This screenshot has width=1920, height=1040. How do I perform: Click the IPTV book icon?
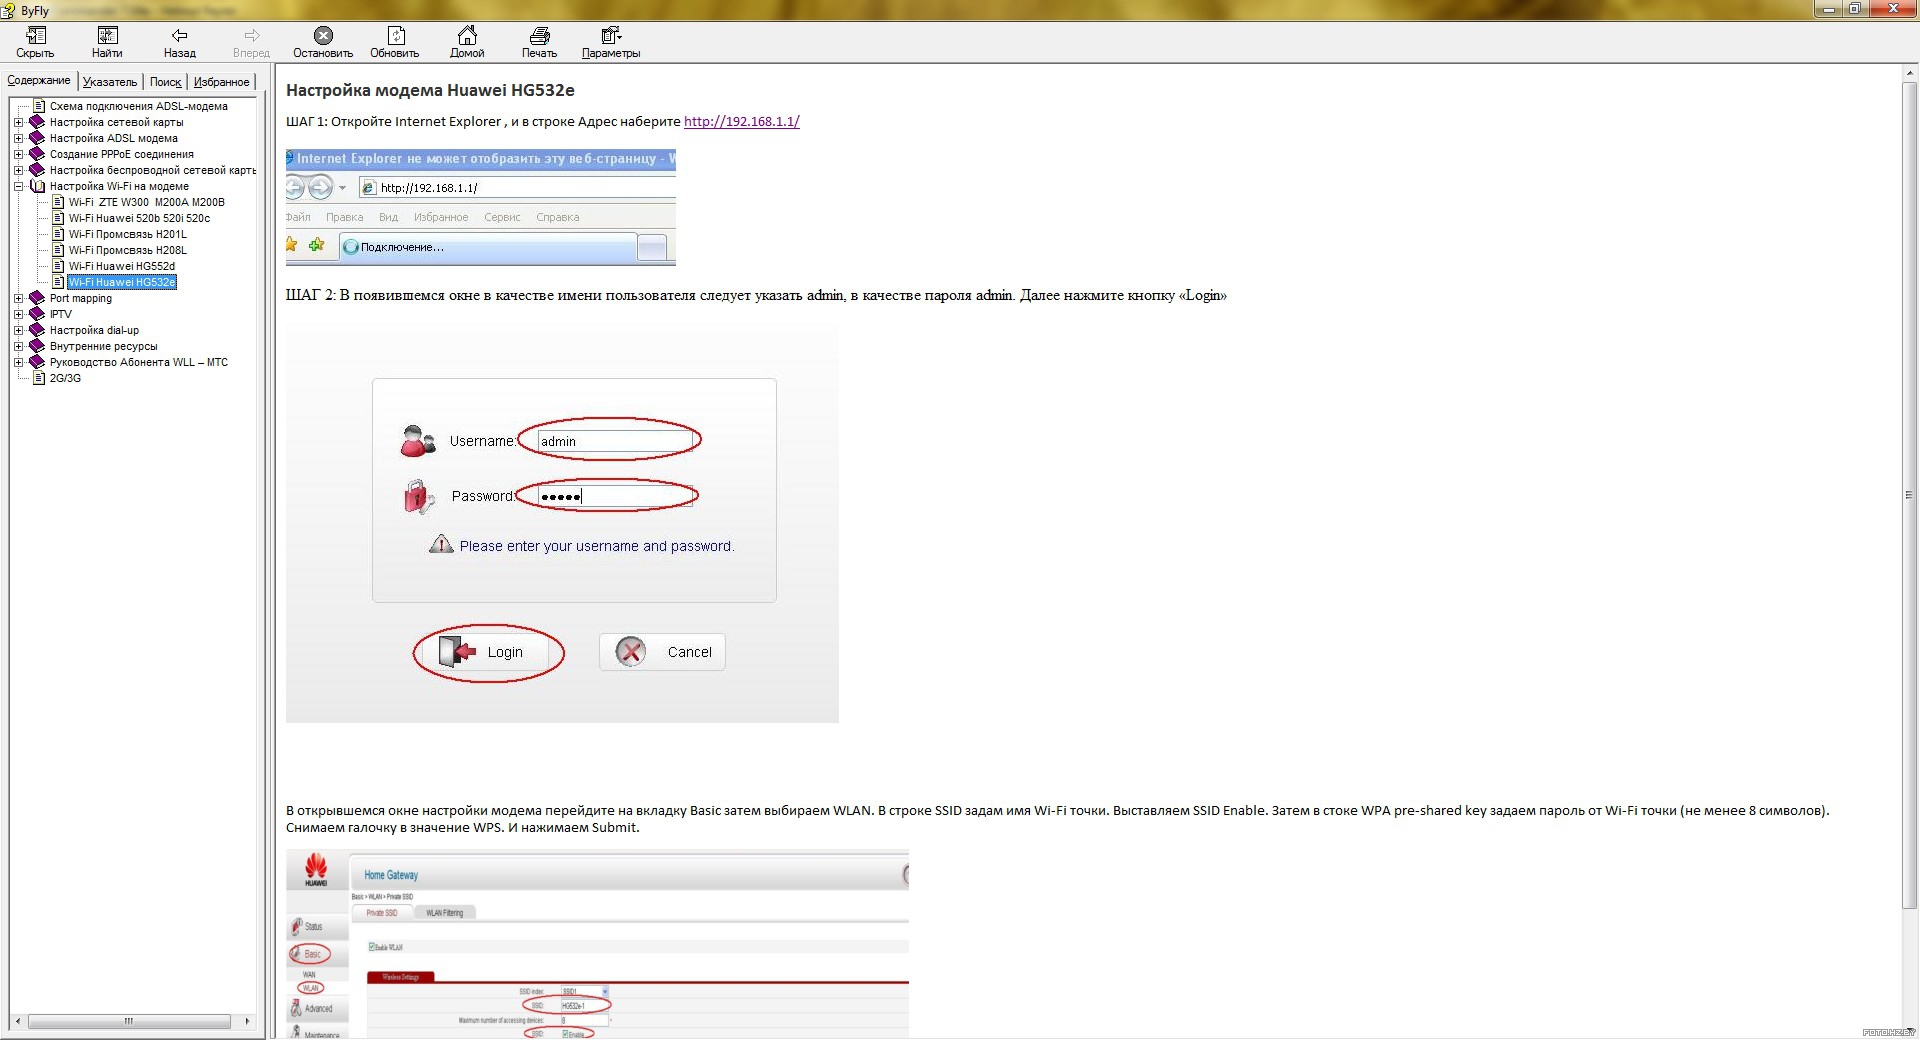37,314
